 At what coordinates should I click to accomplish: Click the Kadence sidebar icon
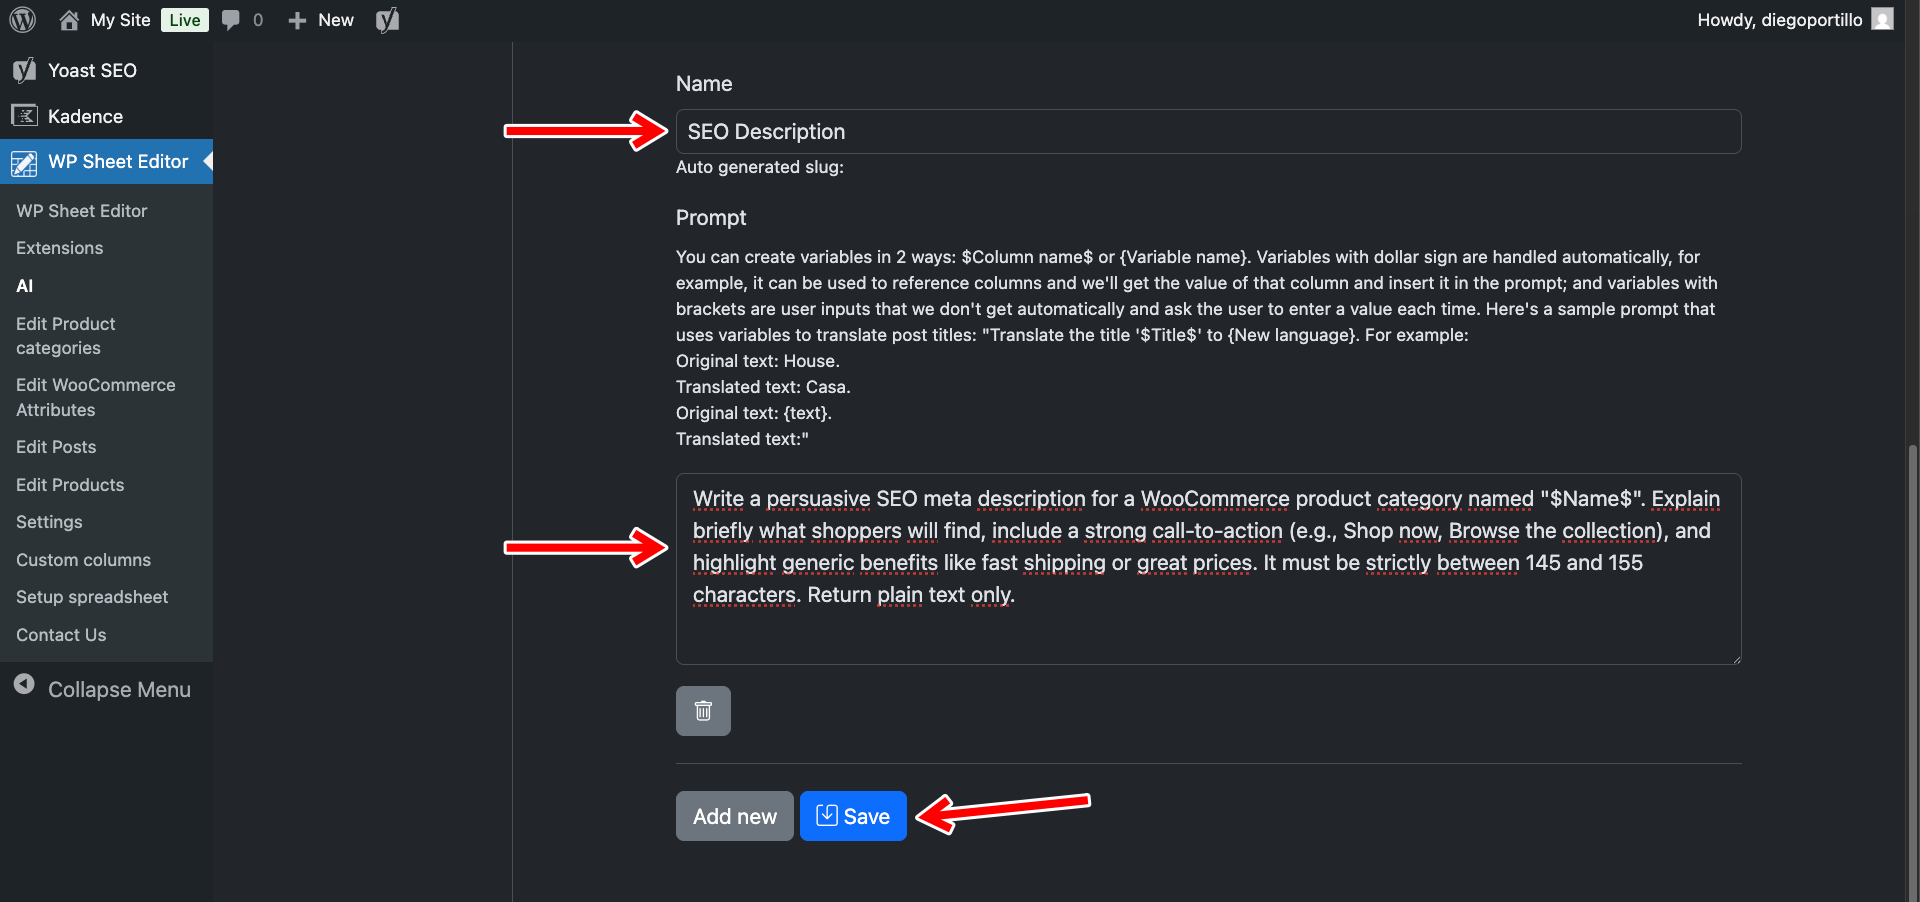pyautogui.click(x=24, y=116)
